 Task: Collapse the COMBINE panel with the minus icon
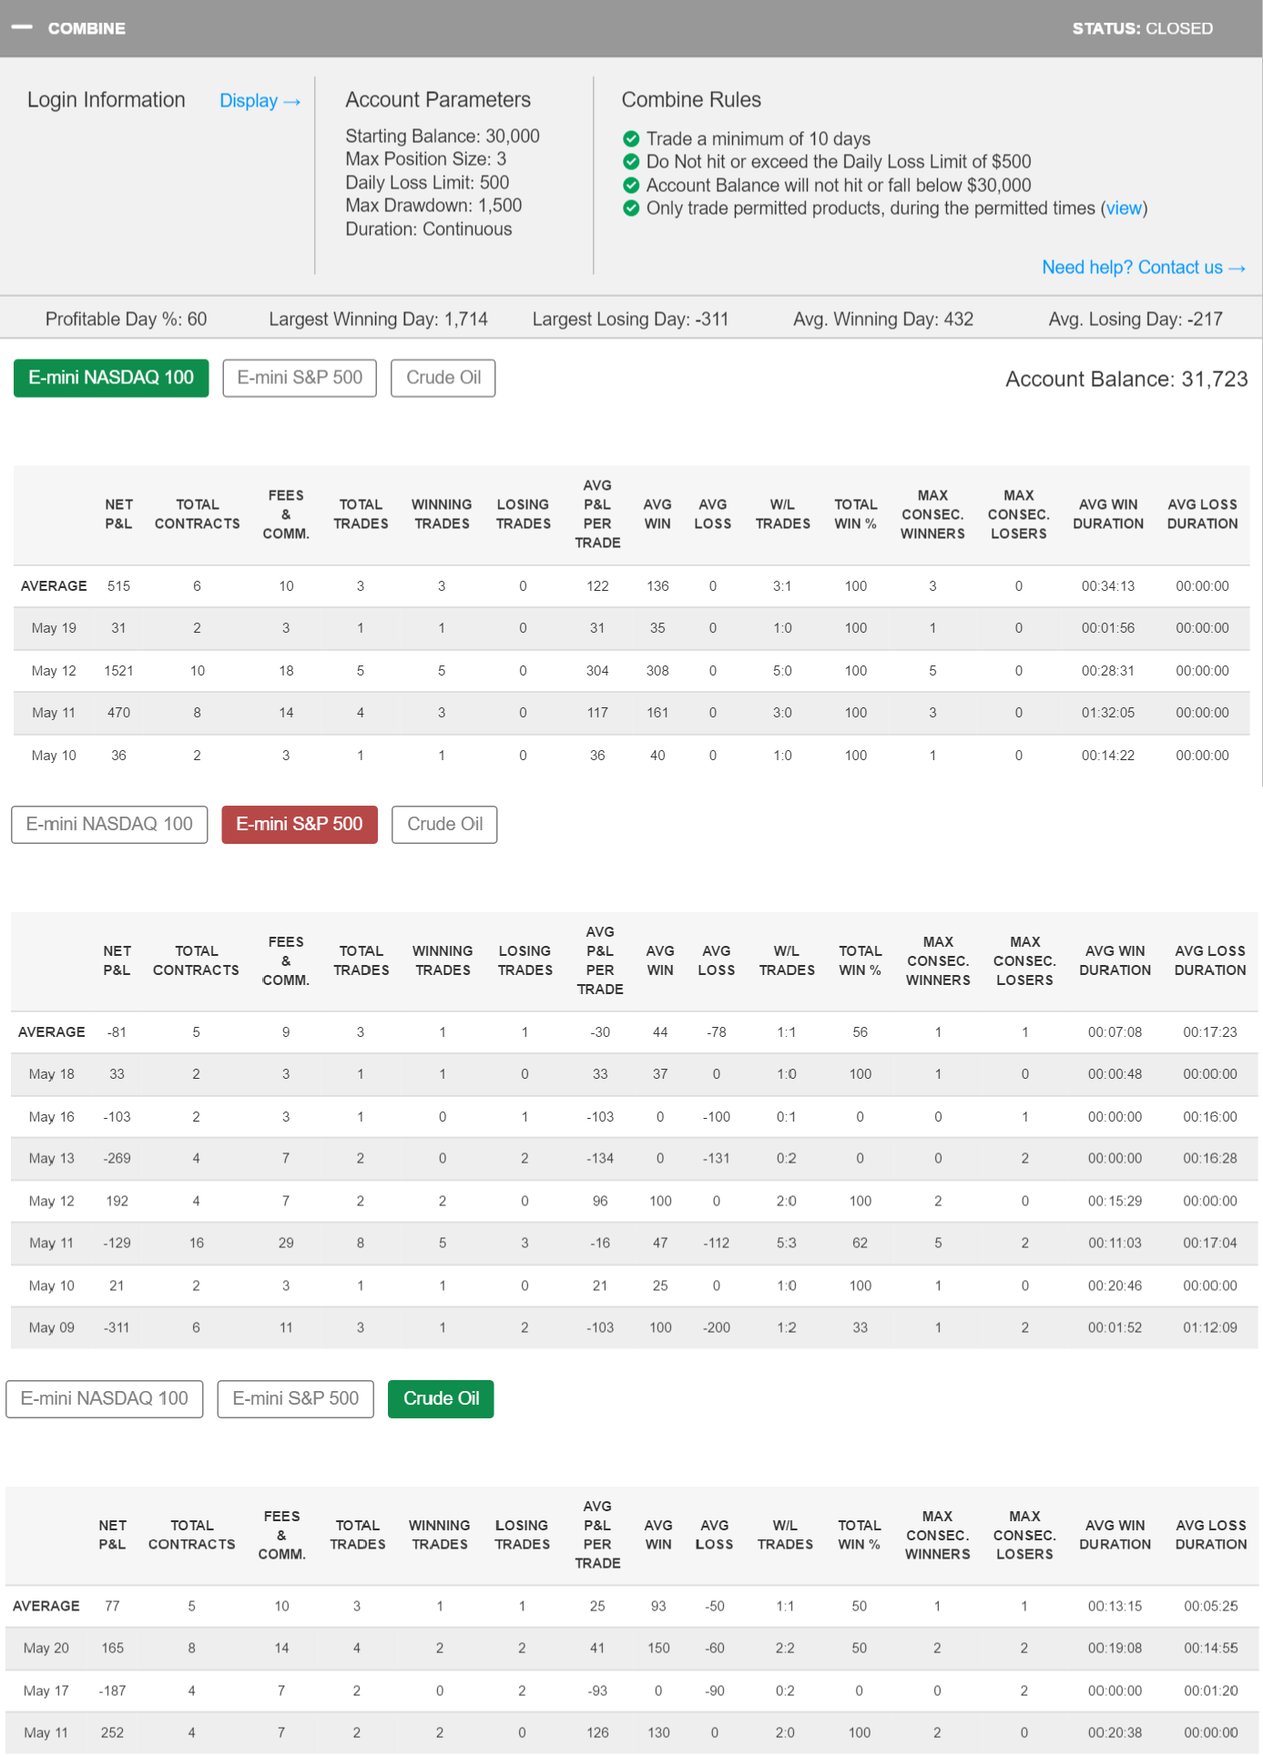[22, 28]
